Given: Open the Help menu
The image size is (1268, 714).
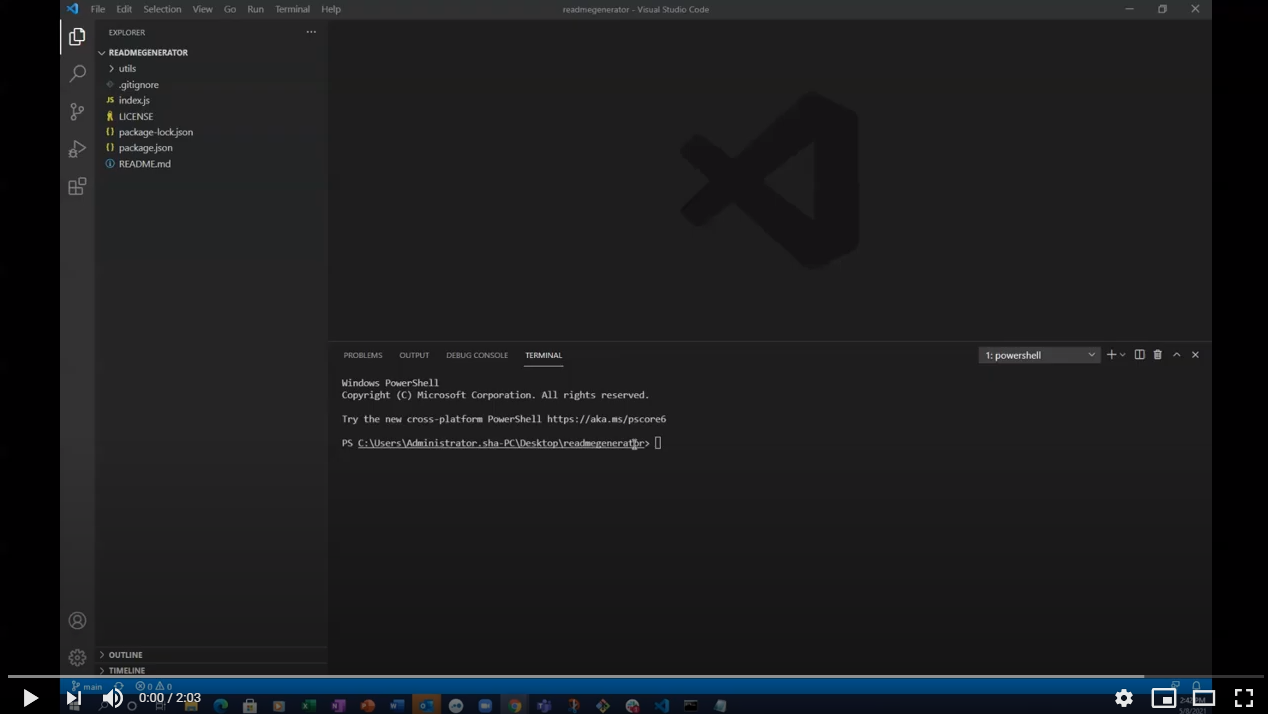Looking at the screenshot, I should (331, 9).
